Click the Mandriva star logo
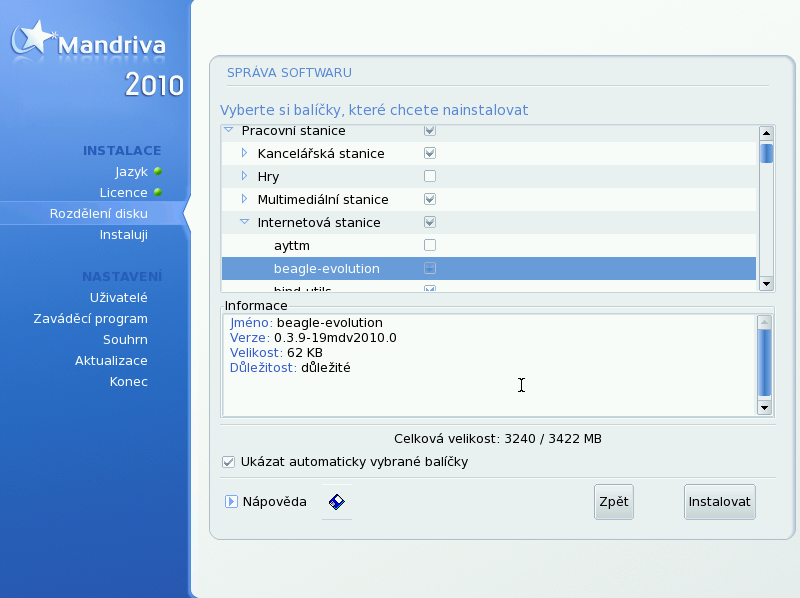Screen dimensions: 800x598 [33, 37]
